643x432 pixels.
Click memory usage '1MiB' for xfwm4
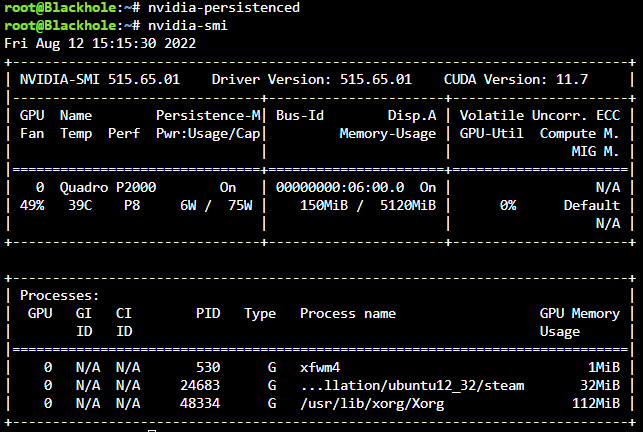click(x=604, y=367)
